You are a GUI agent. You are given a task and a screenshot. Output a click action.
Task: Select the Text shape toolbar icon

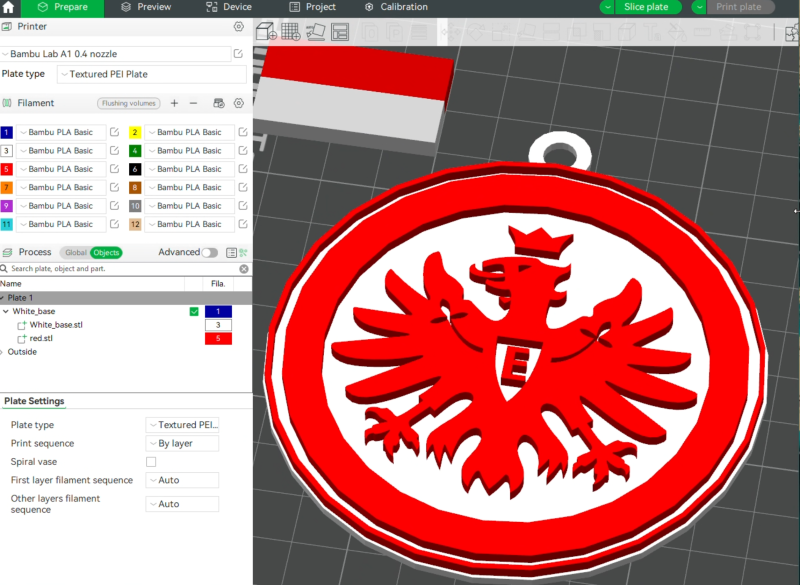tap(652, 33)
